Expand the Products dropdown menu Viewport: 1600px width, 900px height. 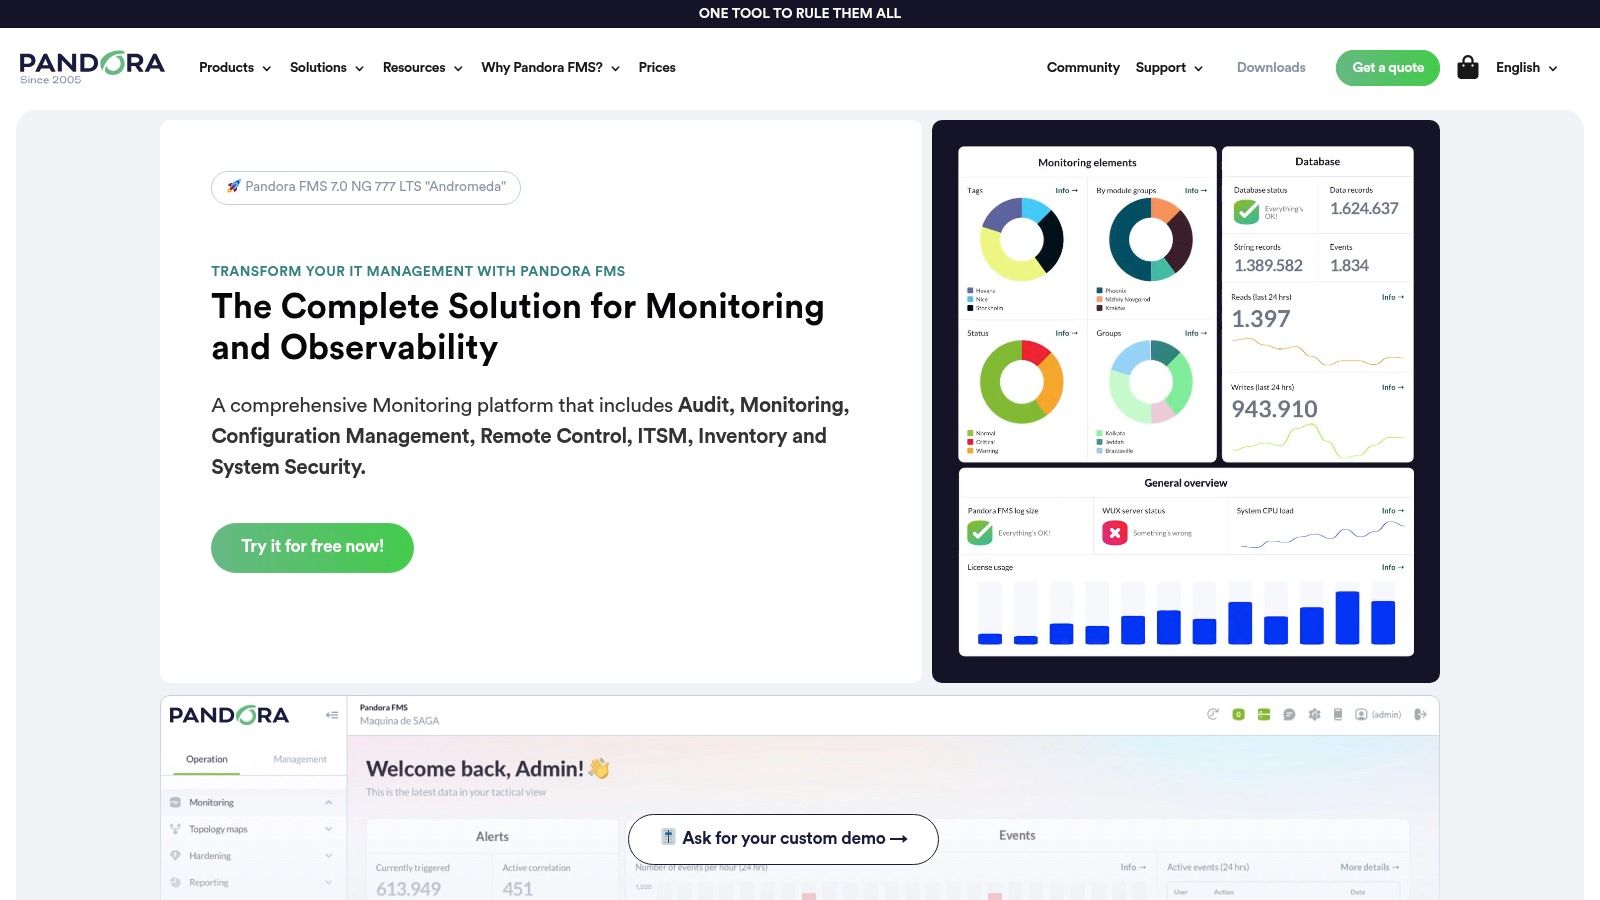tap(235, 68)
